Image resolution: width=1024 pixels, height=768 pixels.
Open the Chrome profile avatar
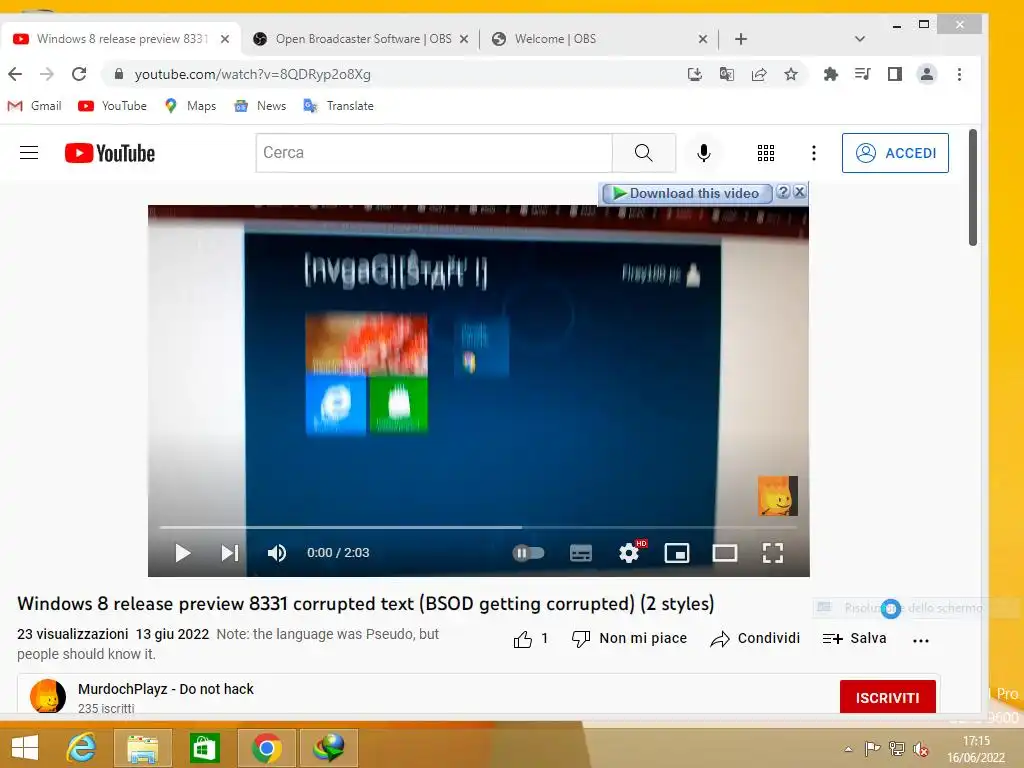point(927,74)
